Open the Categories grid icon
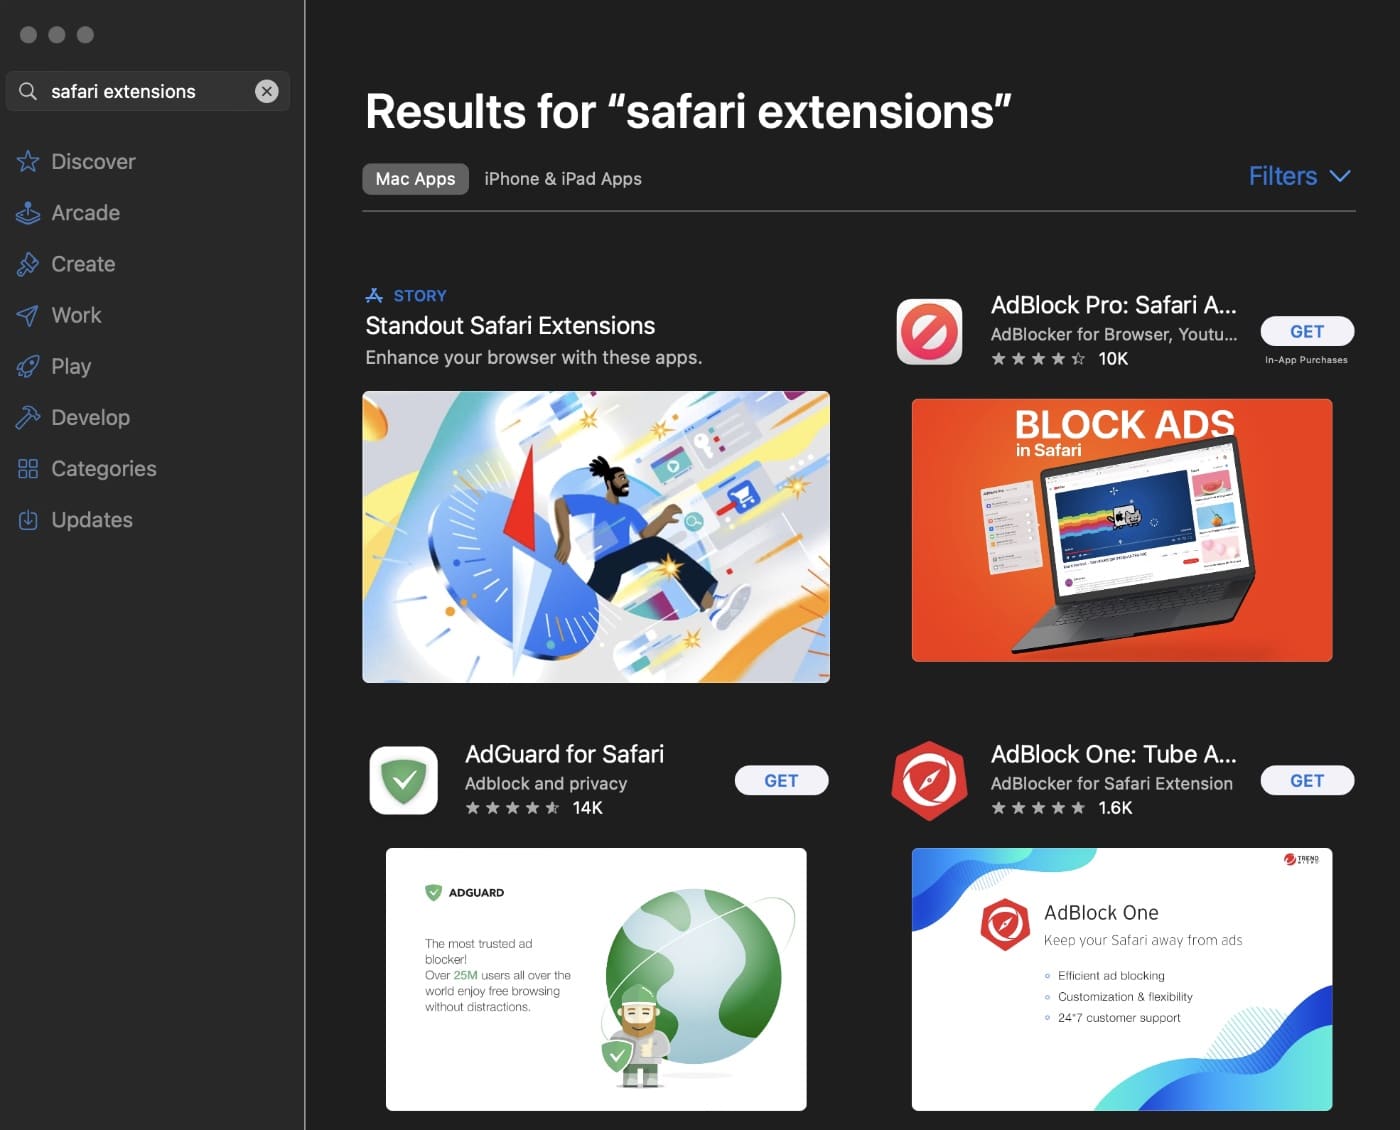This screenshot has height=1130, width=1400. click(x=28, y=469)
